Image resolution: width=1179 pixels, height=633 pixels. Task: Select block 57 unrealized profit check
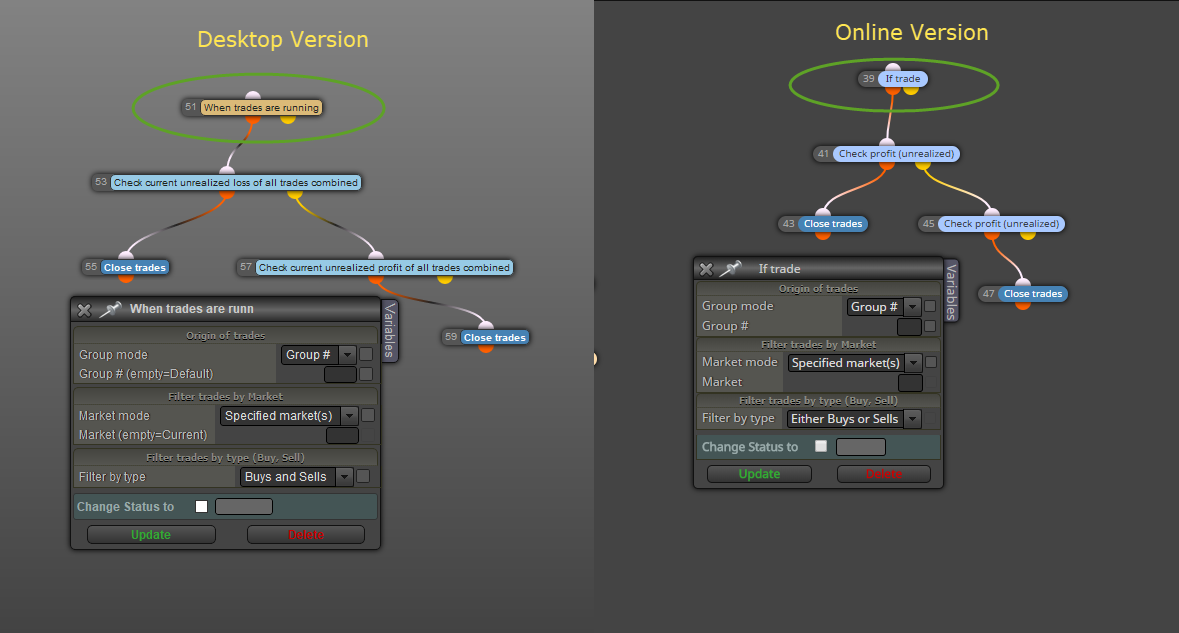pos(384,268)
